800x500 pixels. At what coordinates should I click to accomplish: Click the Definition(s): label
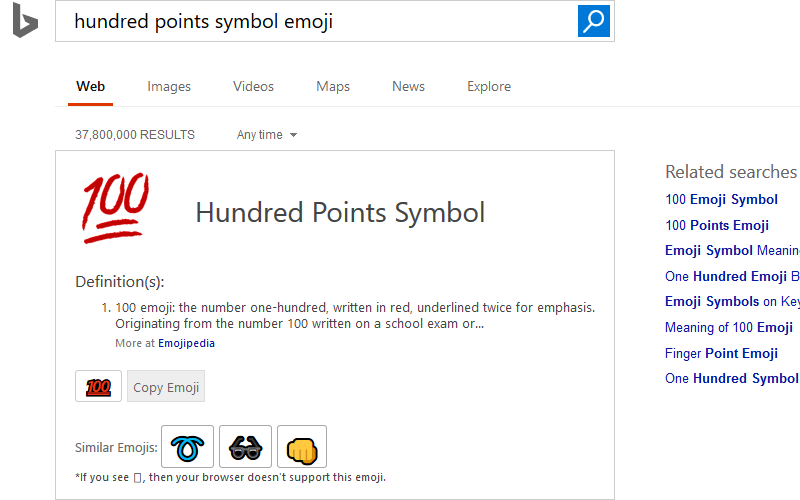coord(120,282)
